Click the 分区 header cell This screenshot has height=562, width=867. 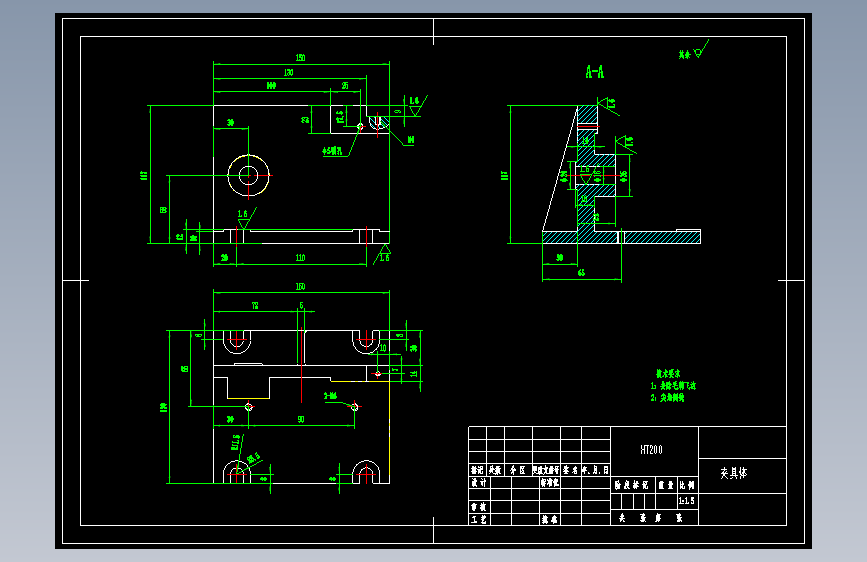point(518,470)
